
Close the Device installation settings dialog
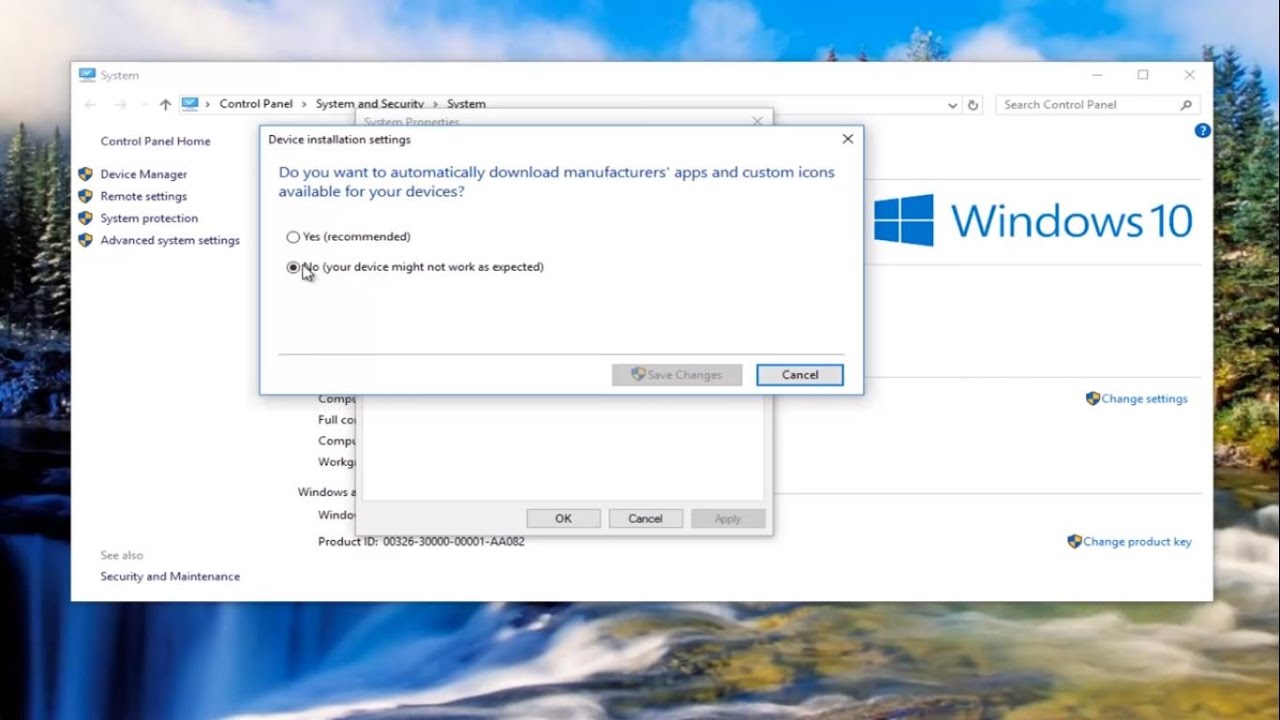(847, 139)
